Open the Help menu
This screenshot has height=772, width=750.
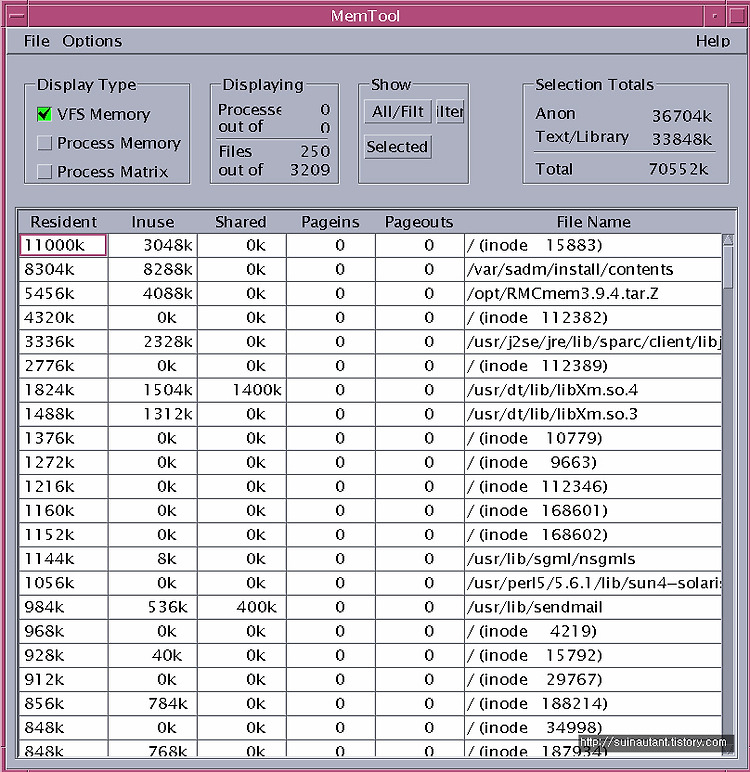pos(713,41)
